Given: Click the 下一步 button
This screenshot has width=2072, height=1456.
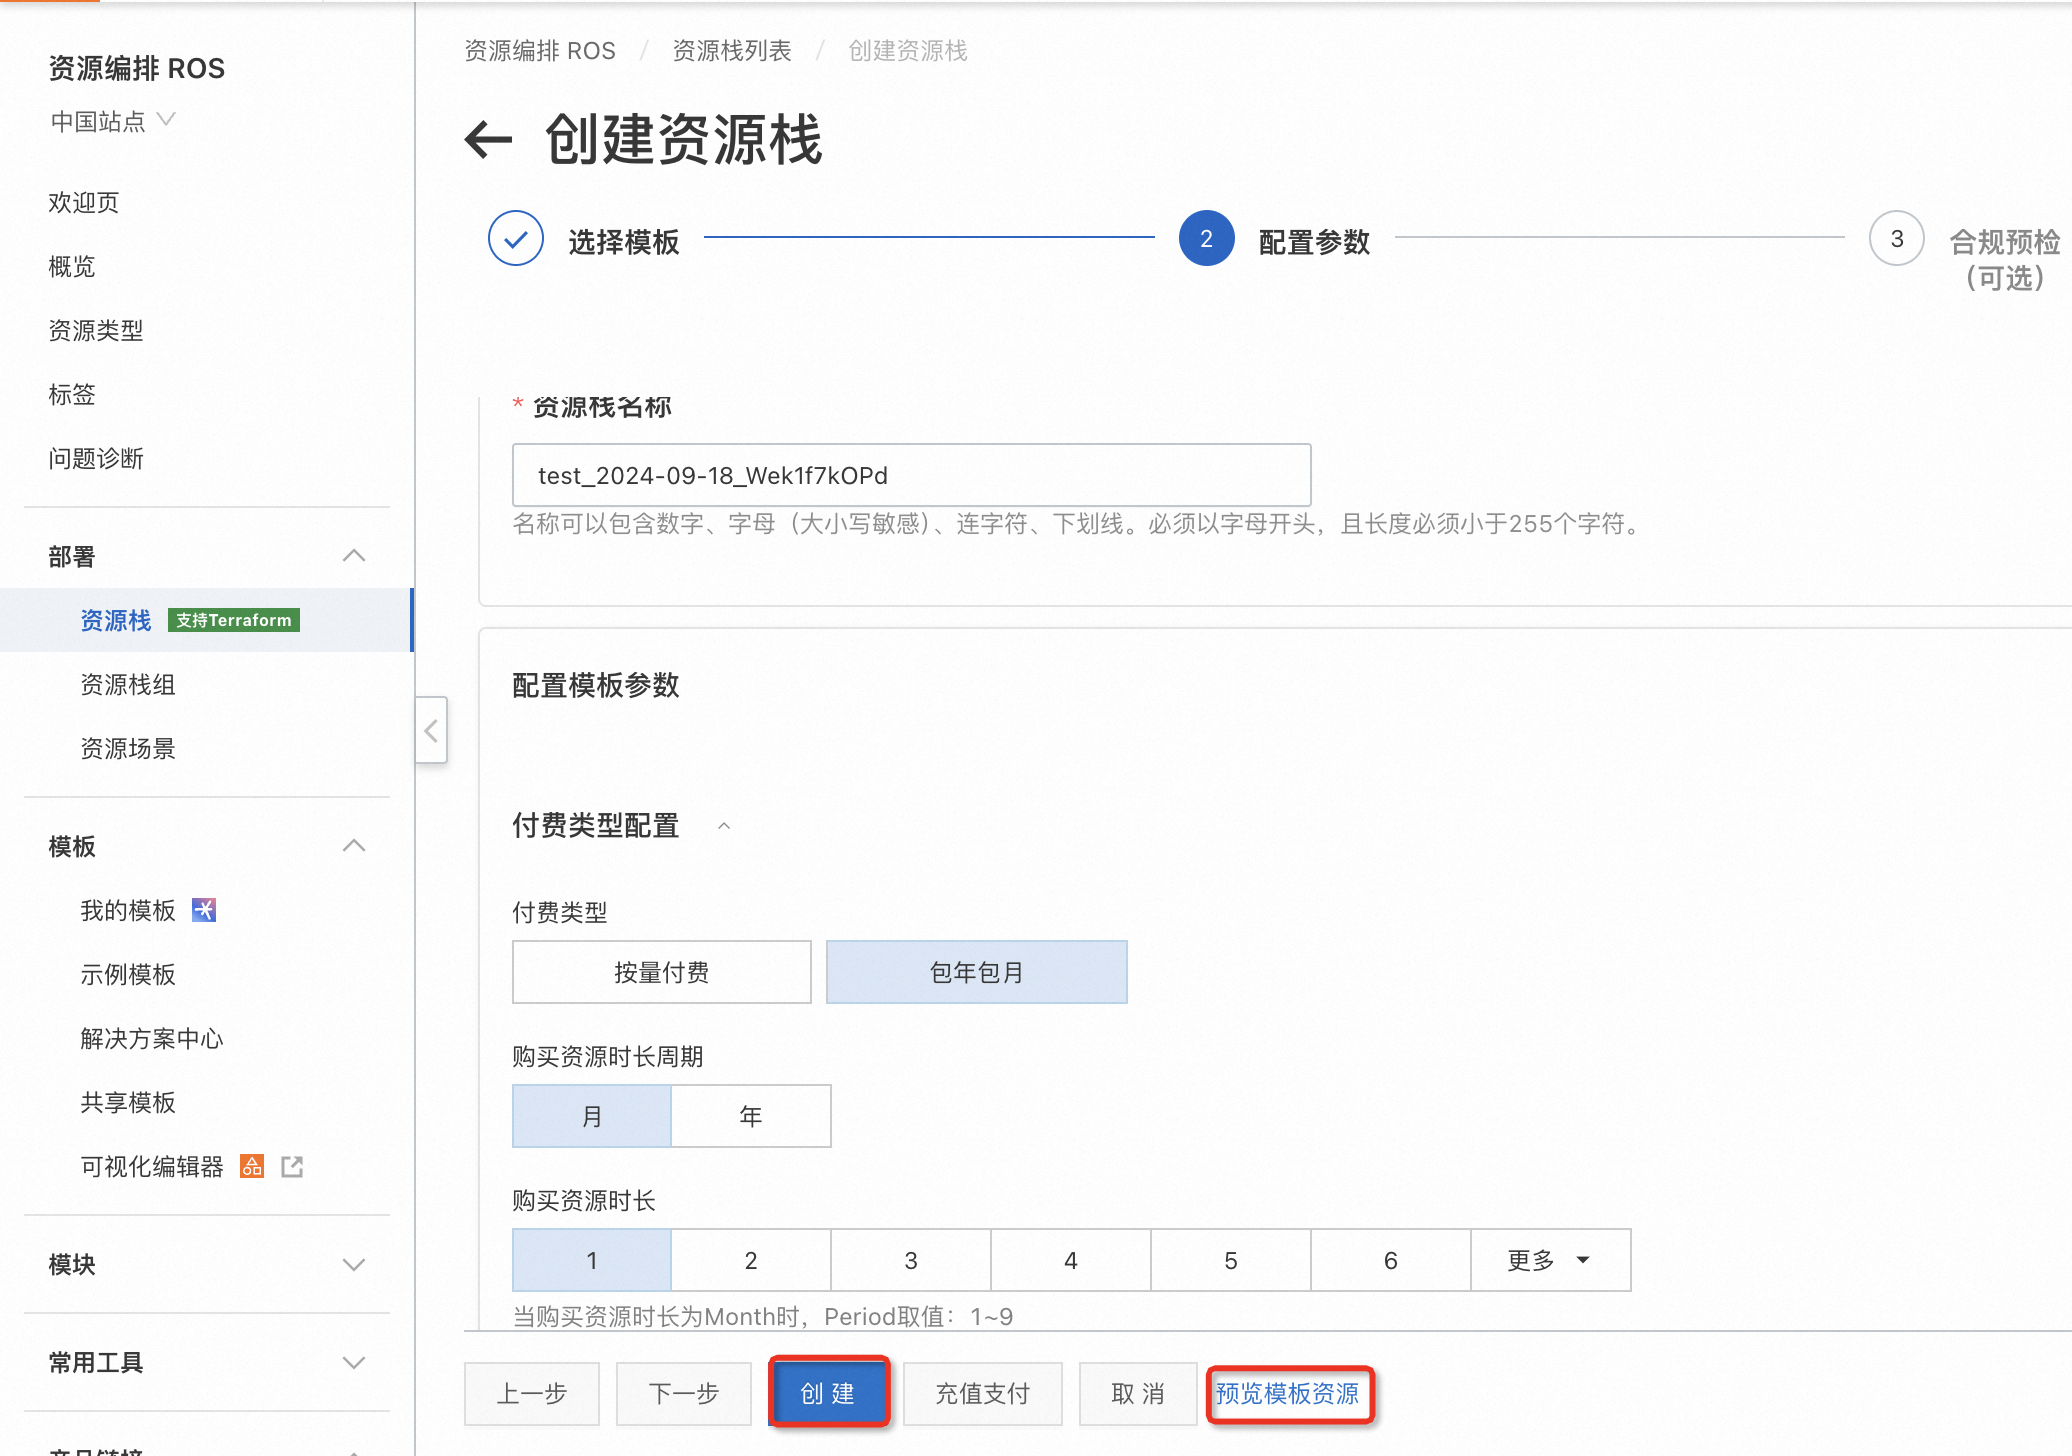Looking at the screenshot, I should [684, 1393].
